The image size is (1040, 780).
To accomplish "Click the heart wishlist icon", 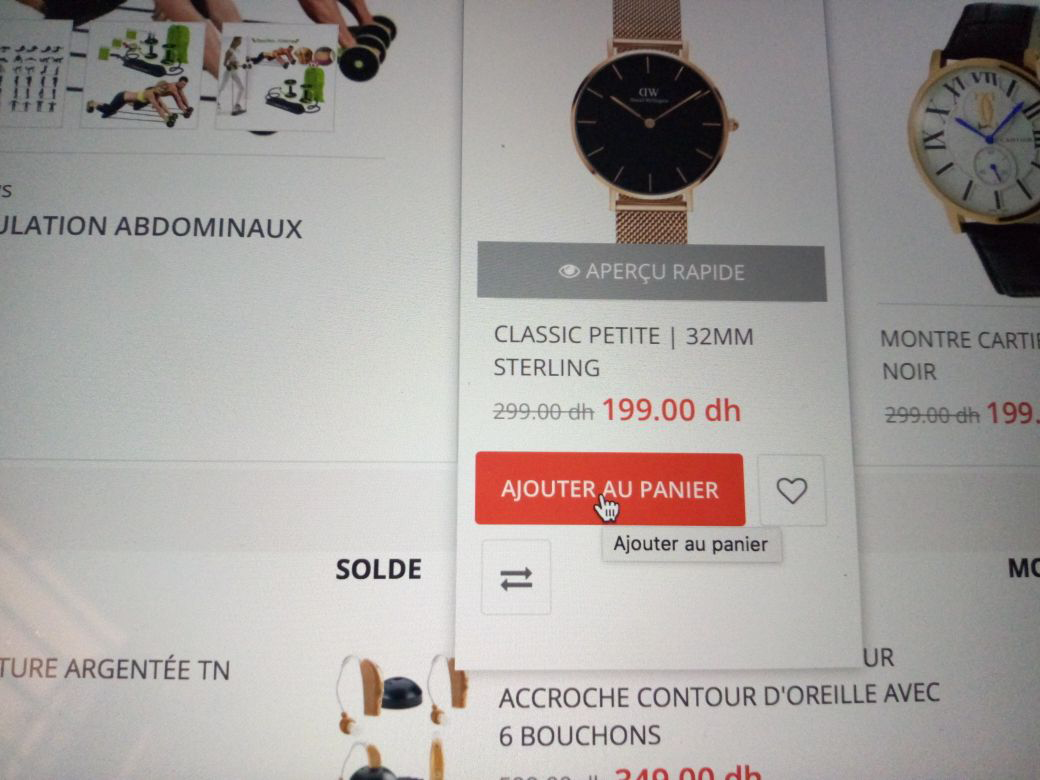I will pyautogui.click(x=791, y=490).
